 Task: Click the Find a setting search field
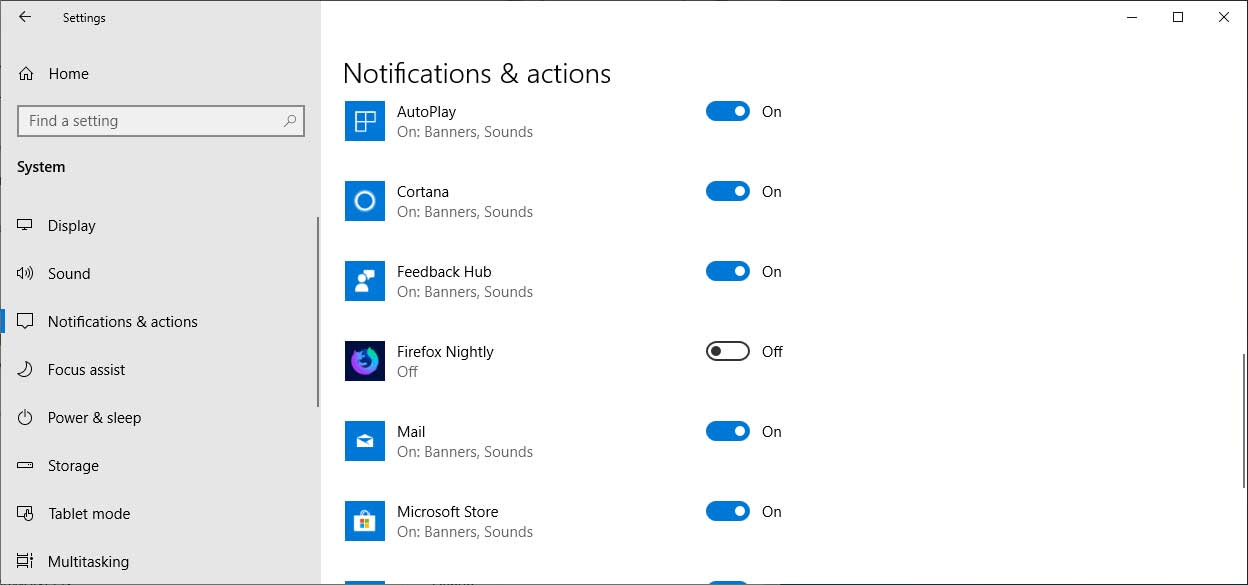tap(161, 121)
